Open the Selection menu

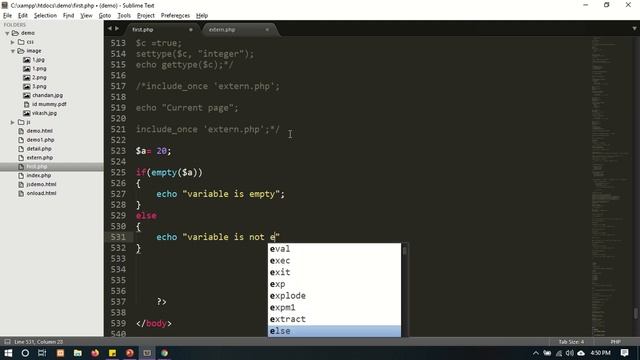pos(45,16)
